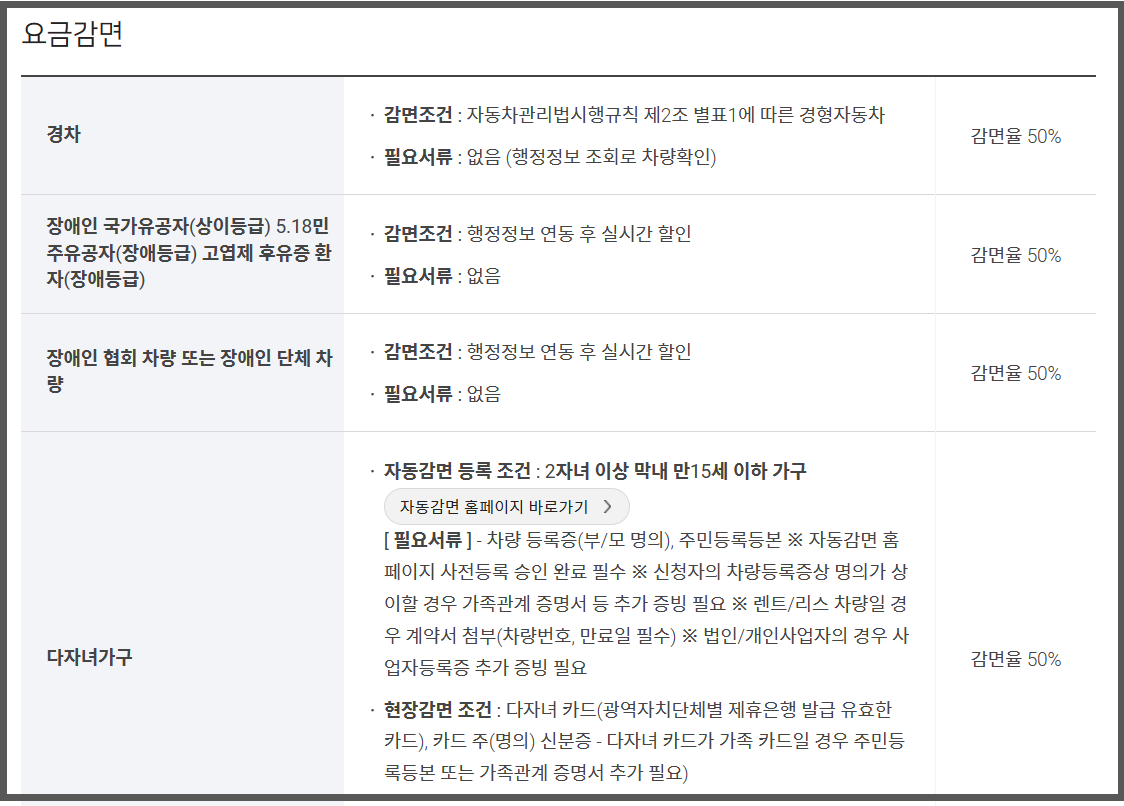This screenshot has width=1124, height=806.
Task: Select 감면율 50% in the 다자녀가구 row
Action: (x=1017, y=660)
